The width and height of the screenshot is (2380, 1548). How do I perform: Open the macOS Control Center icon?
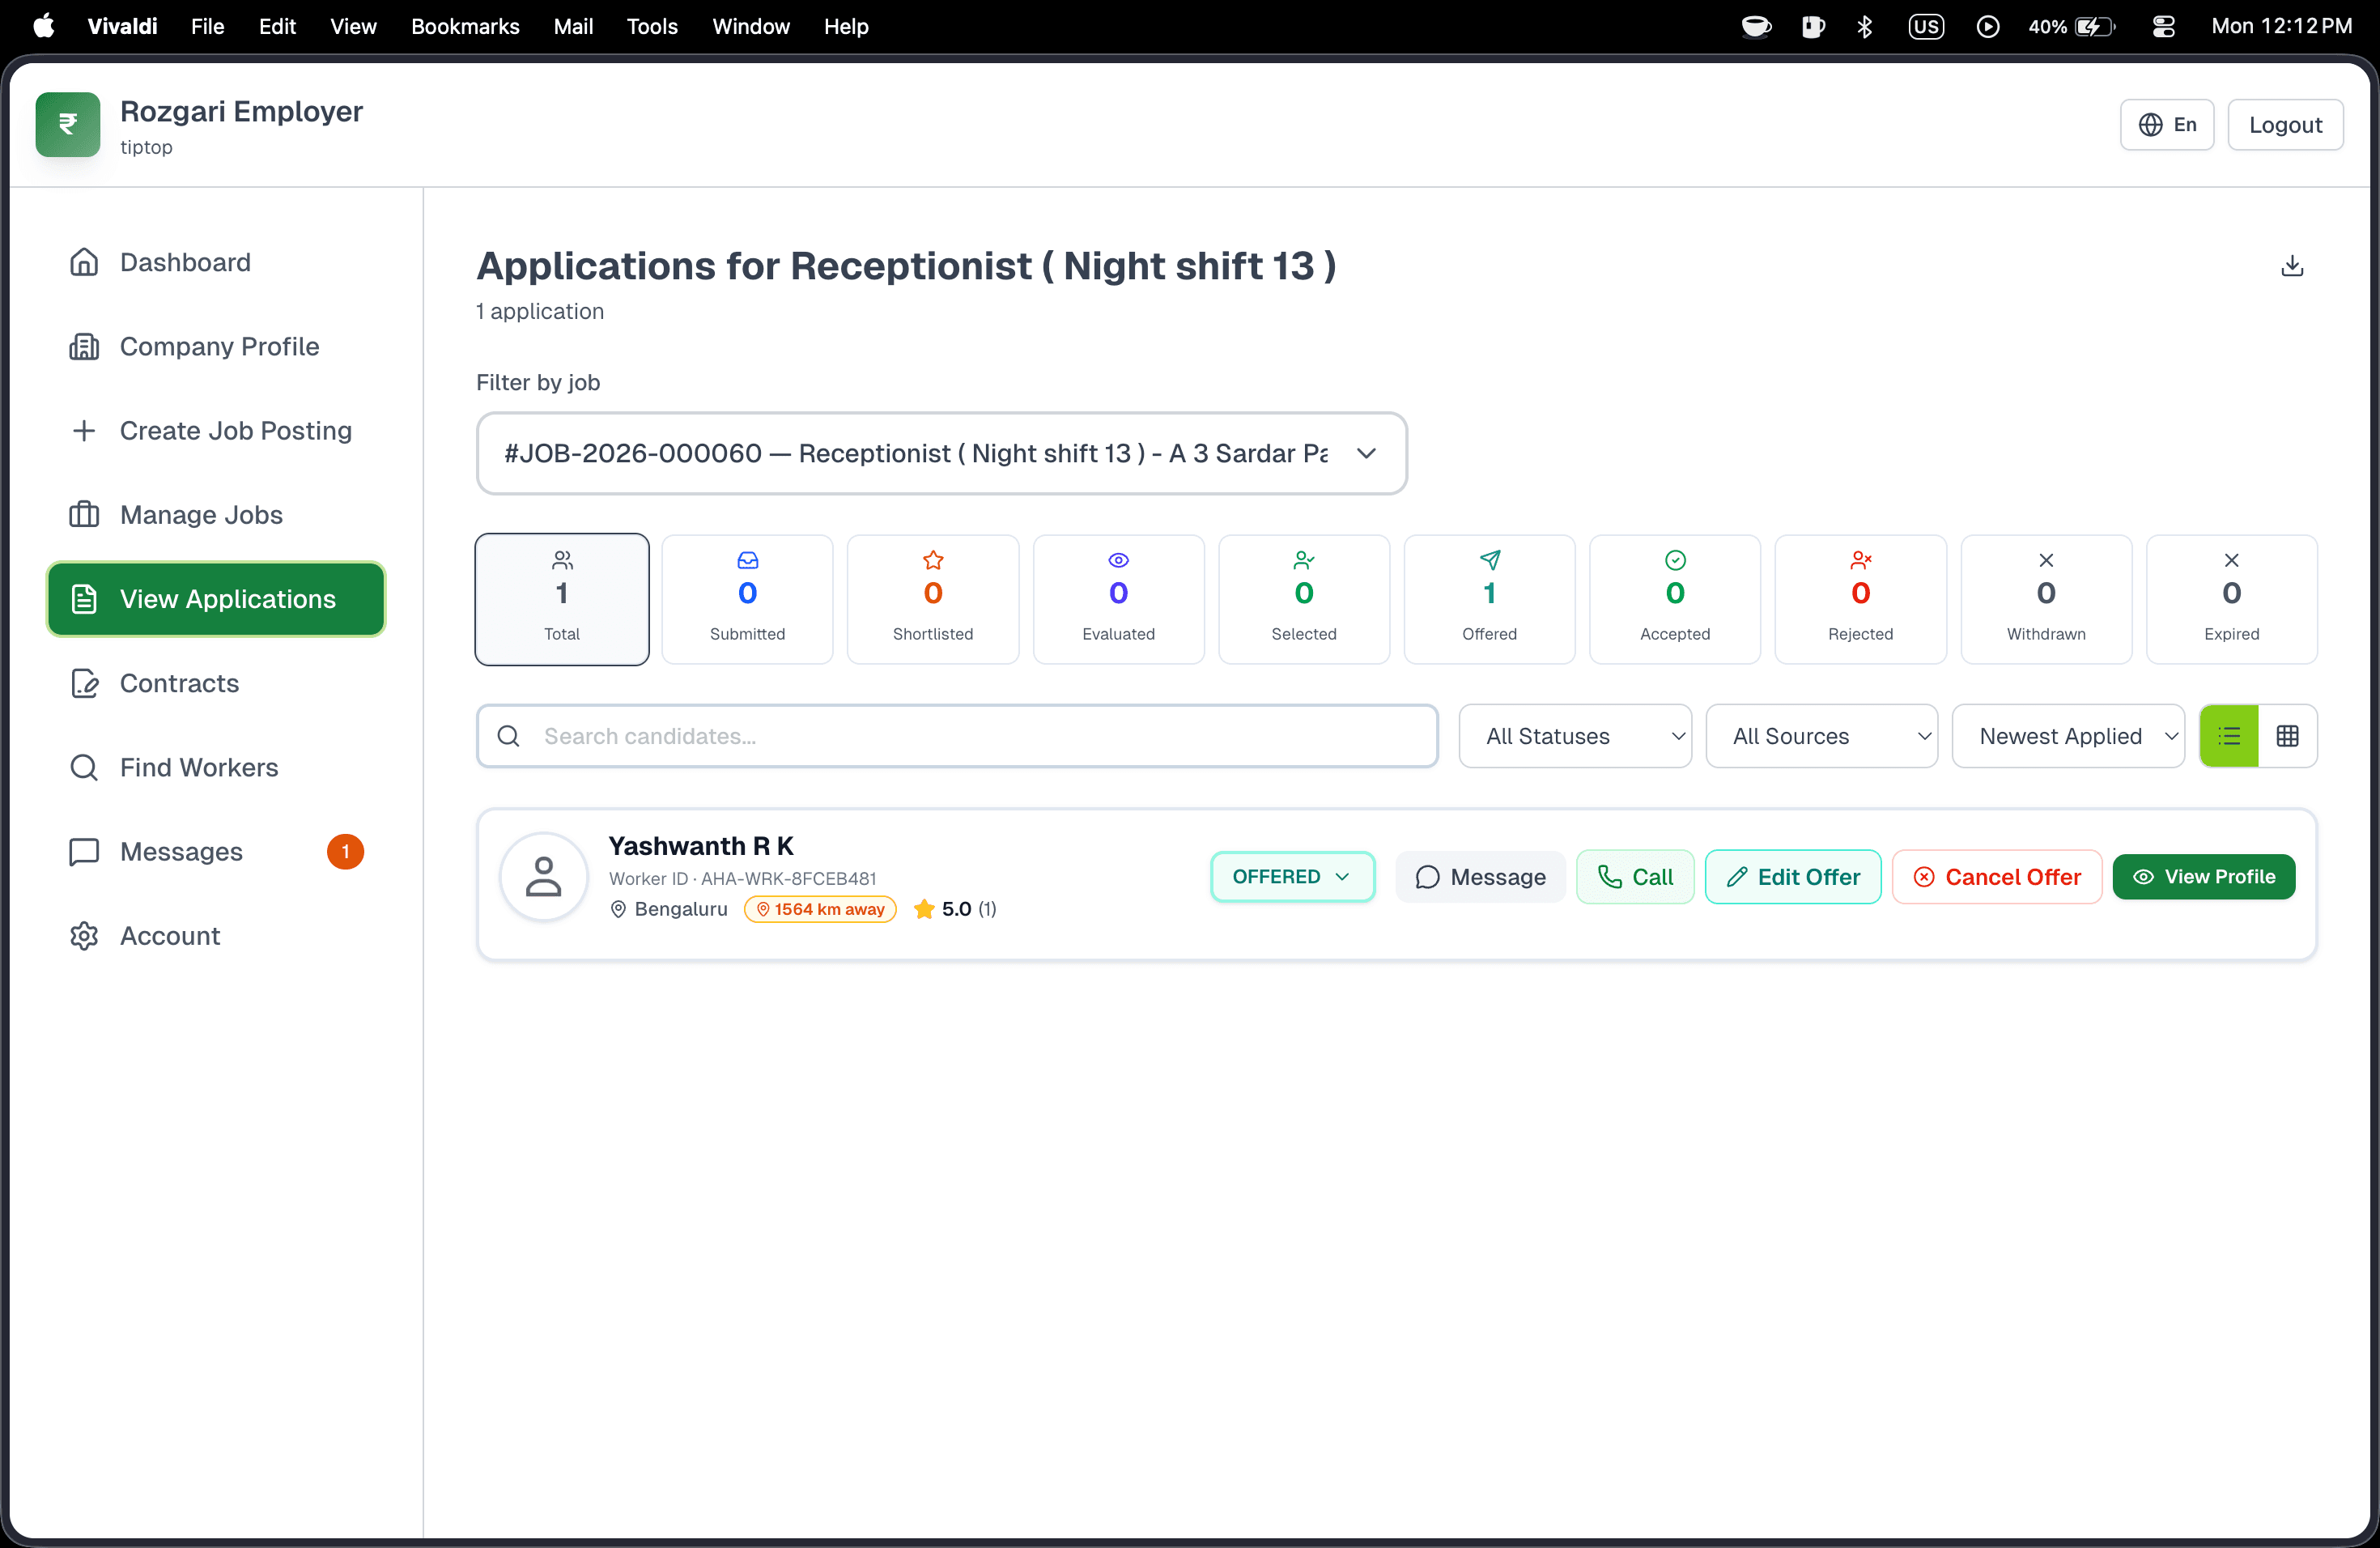click(x=2163, y=26)
